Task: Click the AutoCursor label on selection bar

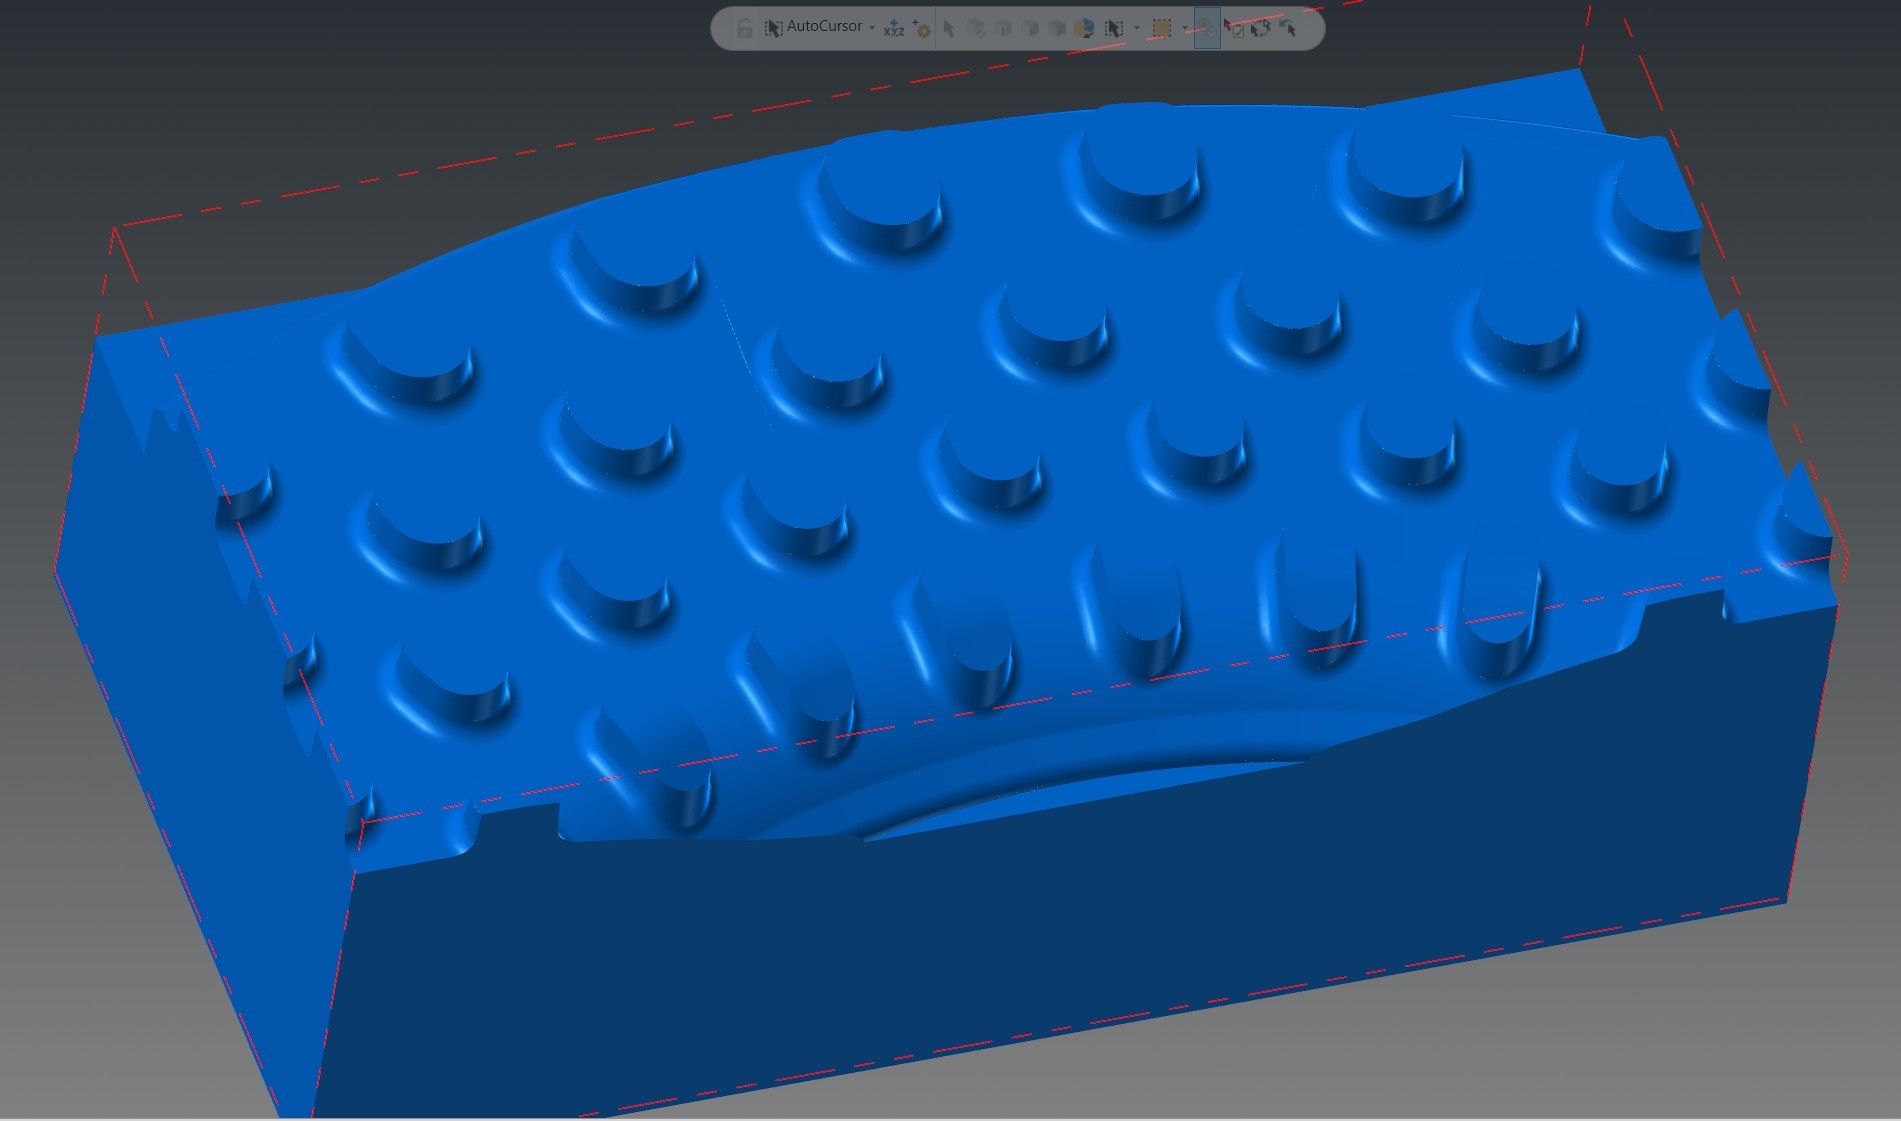Action: pyautogui.click(x=825, y=26)
